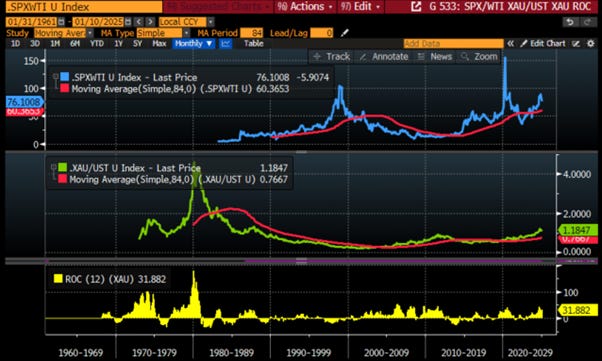Open calendar picker for start date
The image size is (602, 361).
pyautogui.click(x=61, y=22)
